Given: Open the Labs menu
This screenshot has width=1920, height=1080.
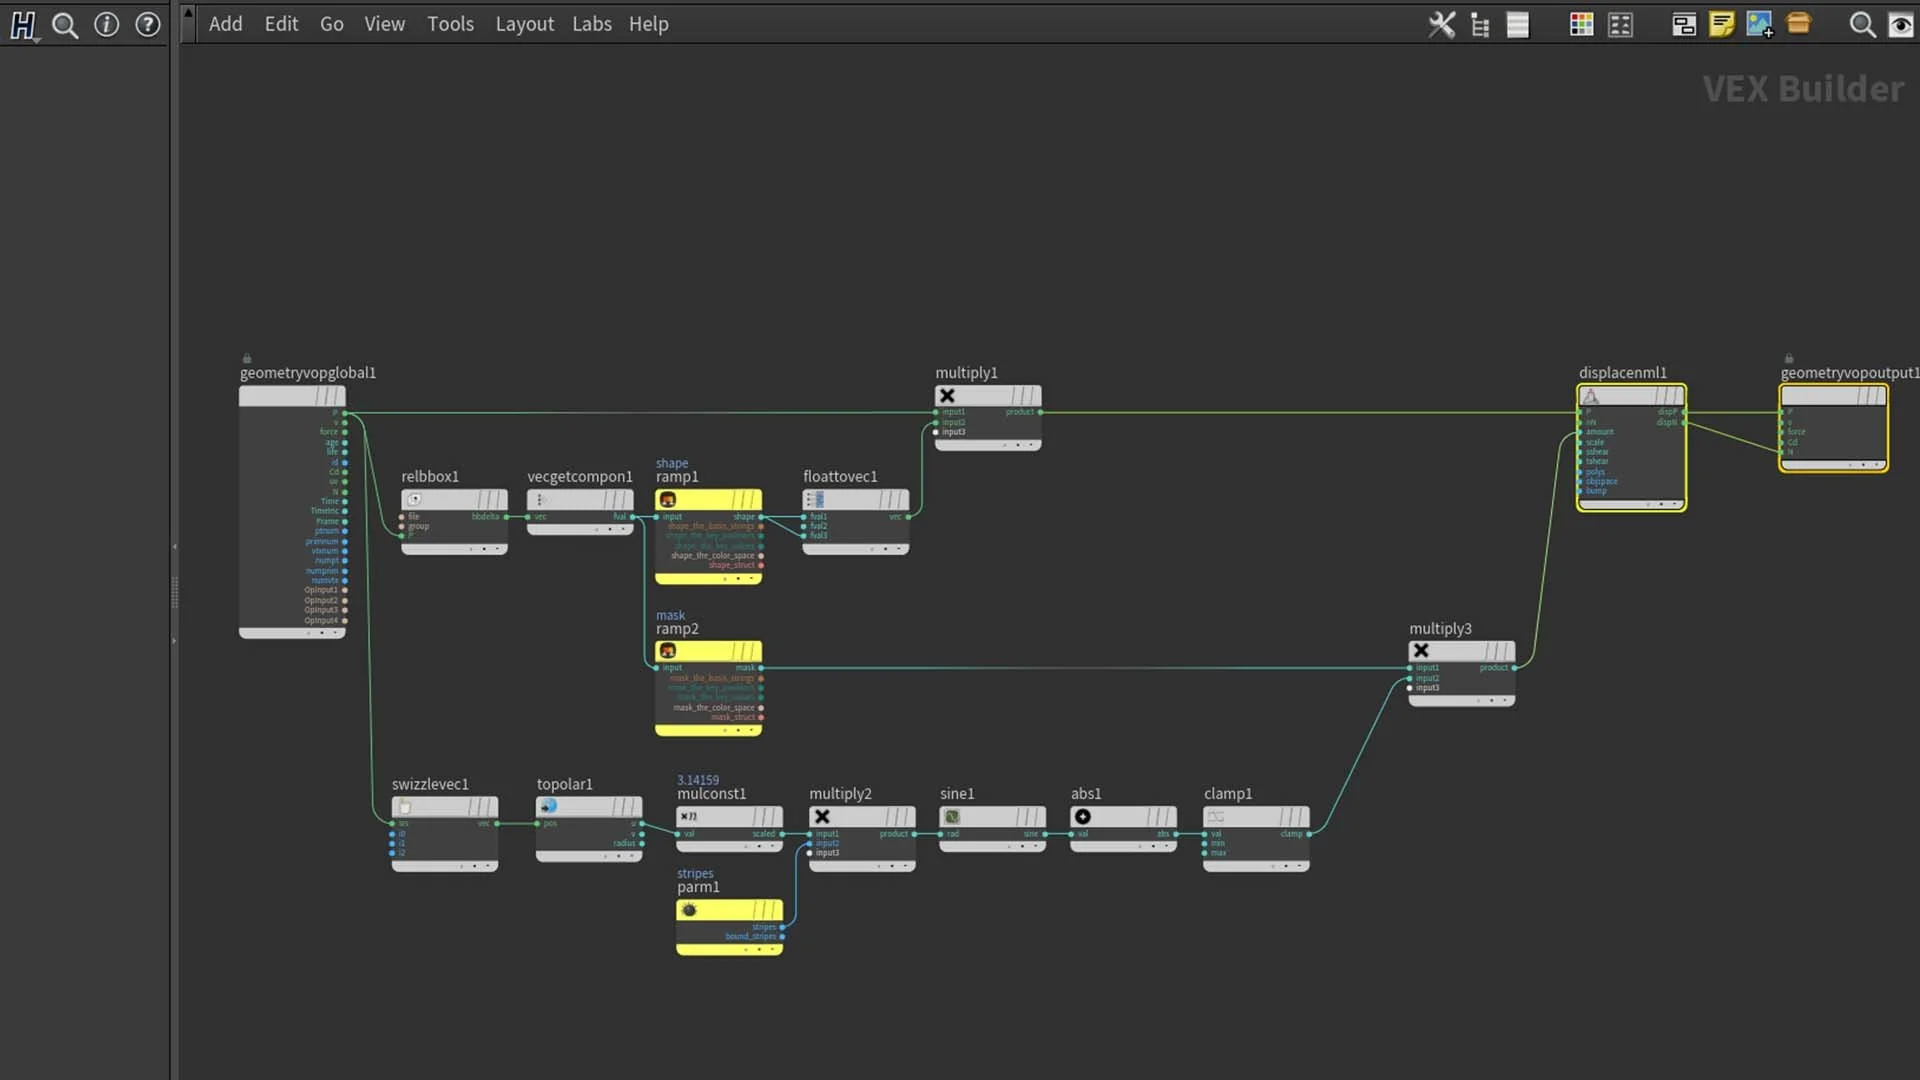Looking at the screenshot, I should tap(591, 24).
